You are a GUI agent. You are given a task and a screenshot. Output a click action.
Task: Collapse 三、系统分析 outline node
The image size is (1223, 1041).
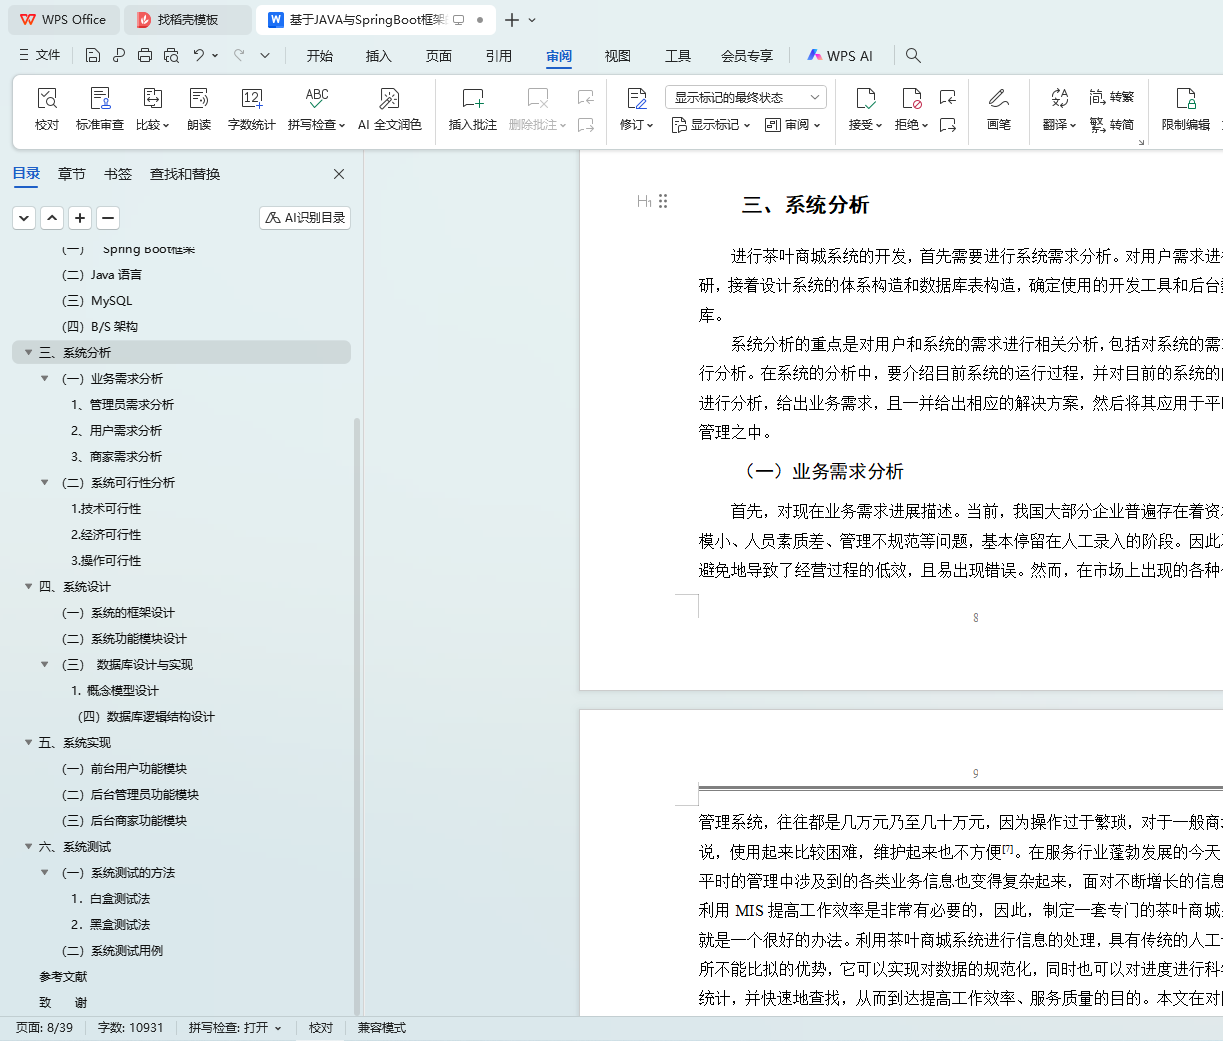point(29,352)
